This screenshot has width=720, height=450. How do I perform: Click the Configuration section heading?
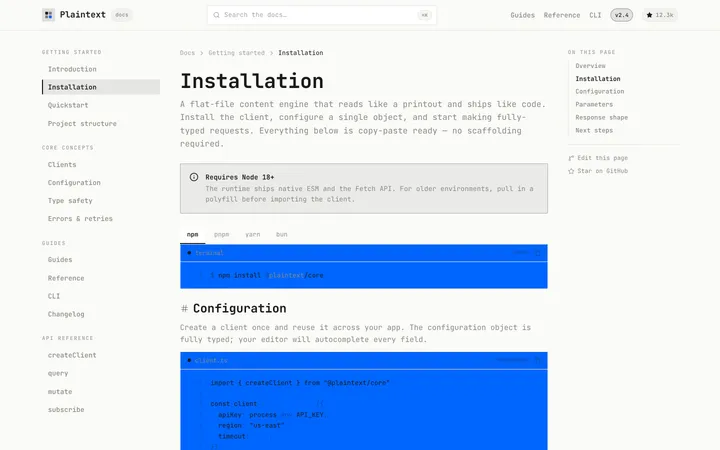[240, 308]
